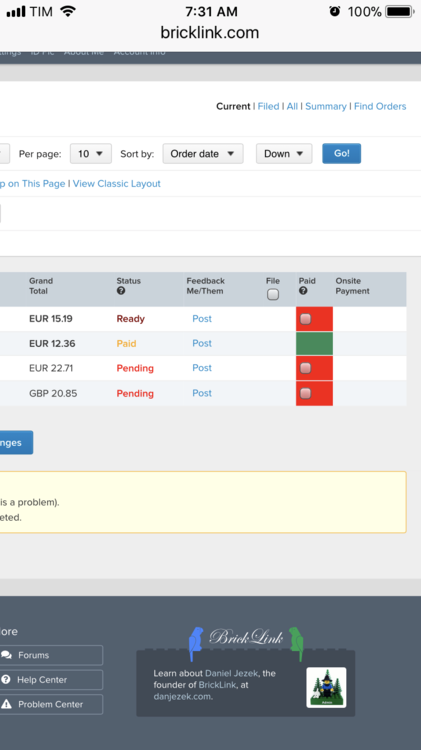Post feedback for the GBP 20.85 order
Image resolution: width=421 pixels, height=750 pixels.
[x=202, y=393]
